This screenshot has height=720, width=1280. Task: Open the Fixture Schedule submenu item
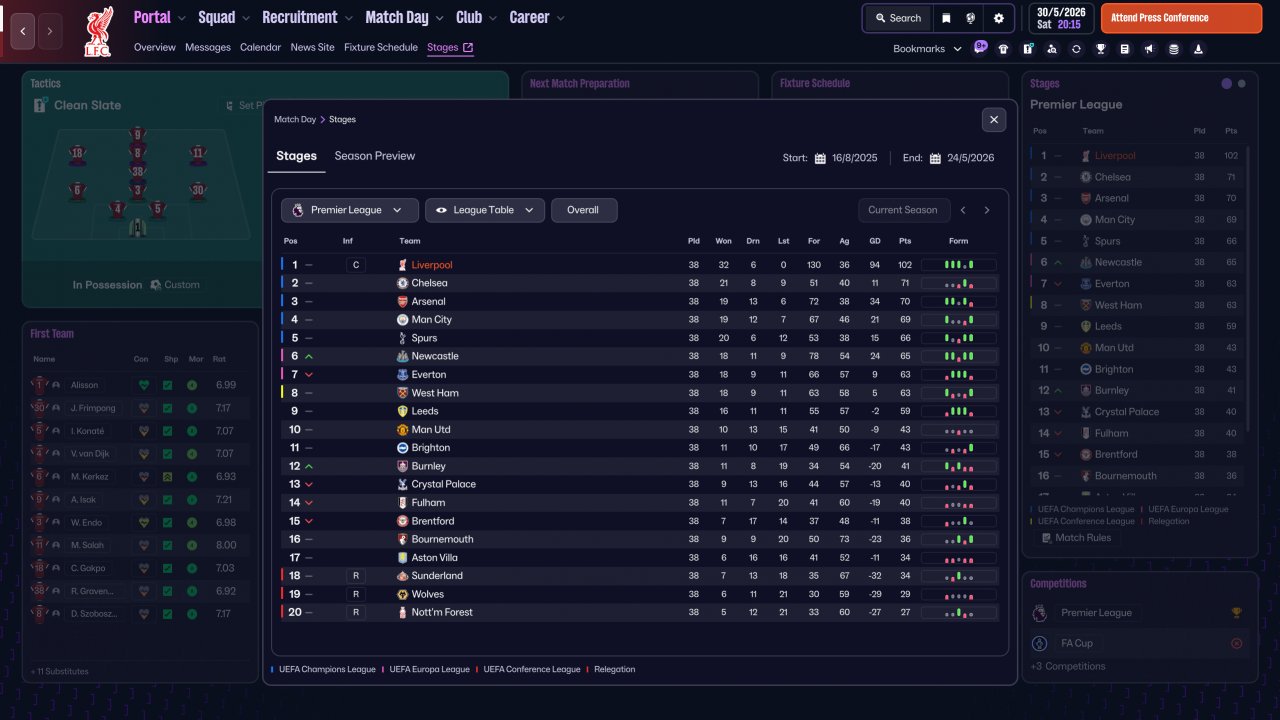pyautogui.click(x=381, y=47)
